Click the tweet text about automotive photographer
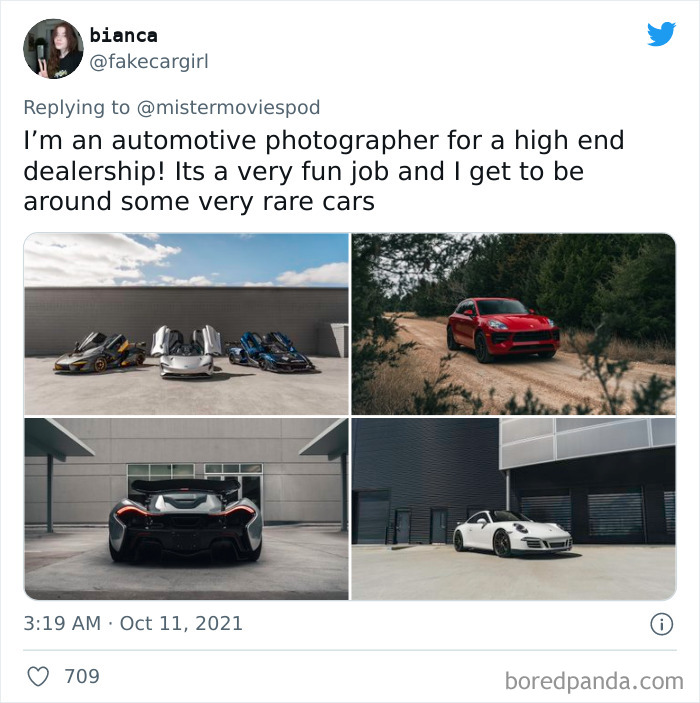This screenshot has height=703, width=700. (x=323, y=171)
